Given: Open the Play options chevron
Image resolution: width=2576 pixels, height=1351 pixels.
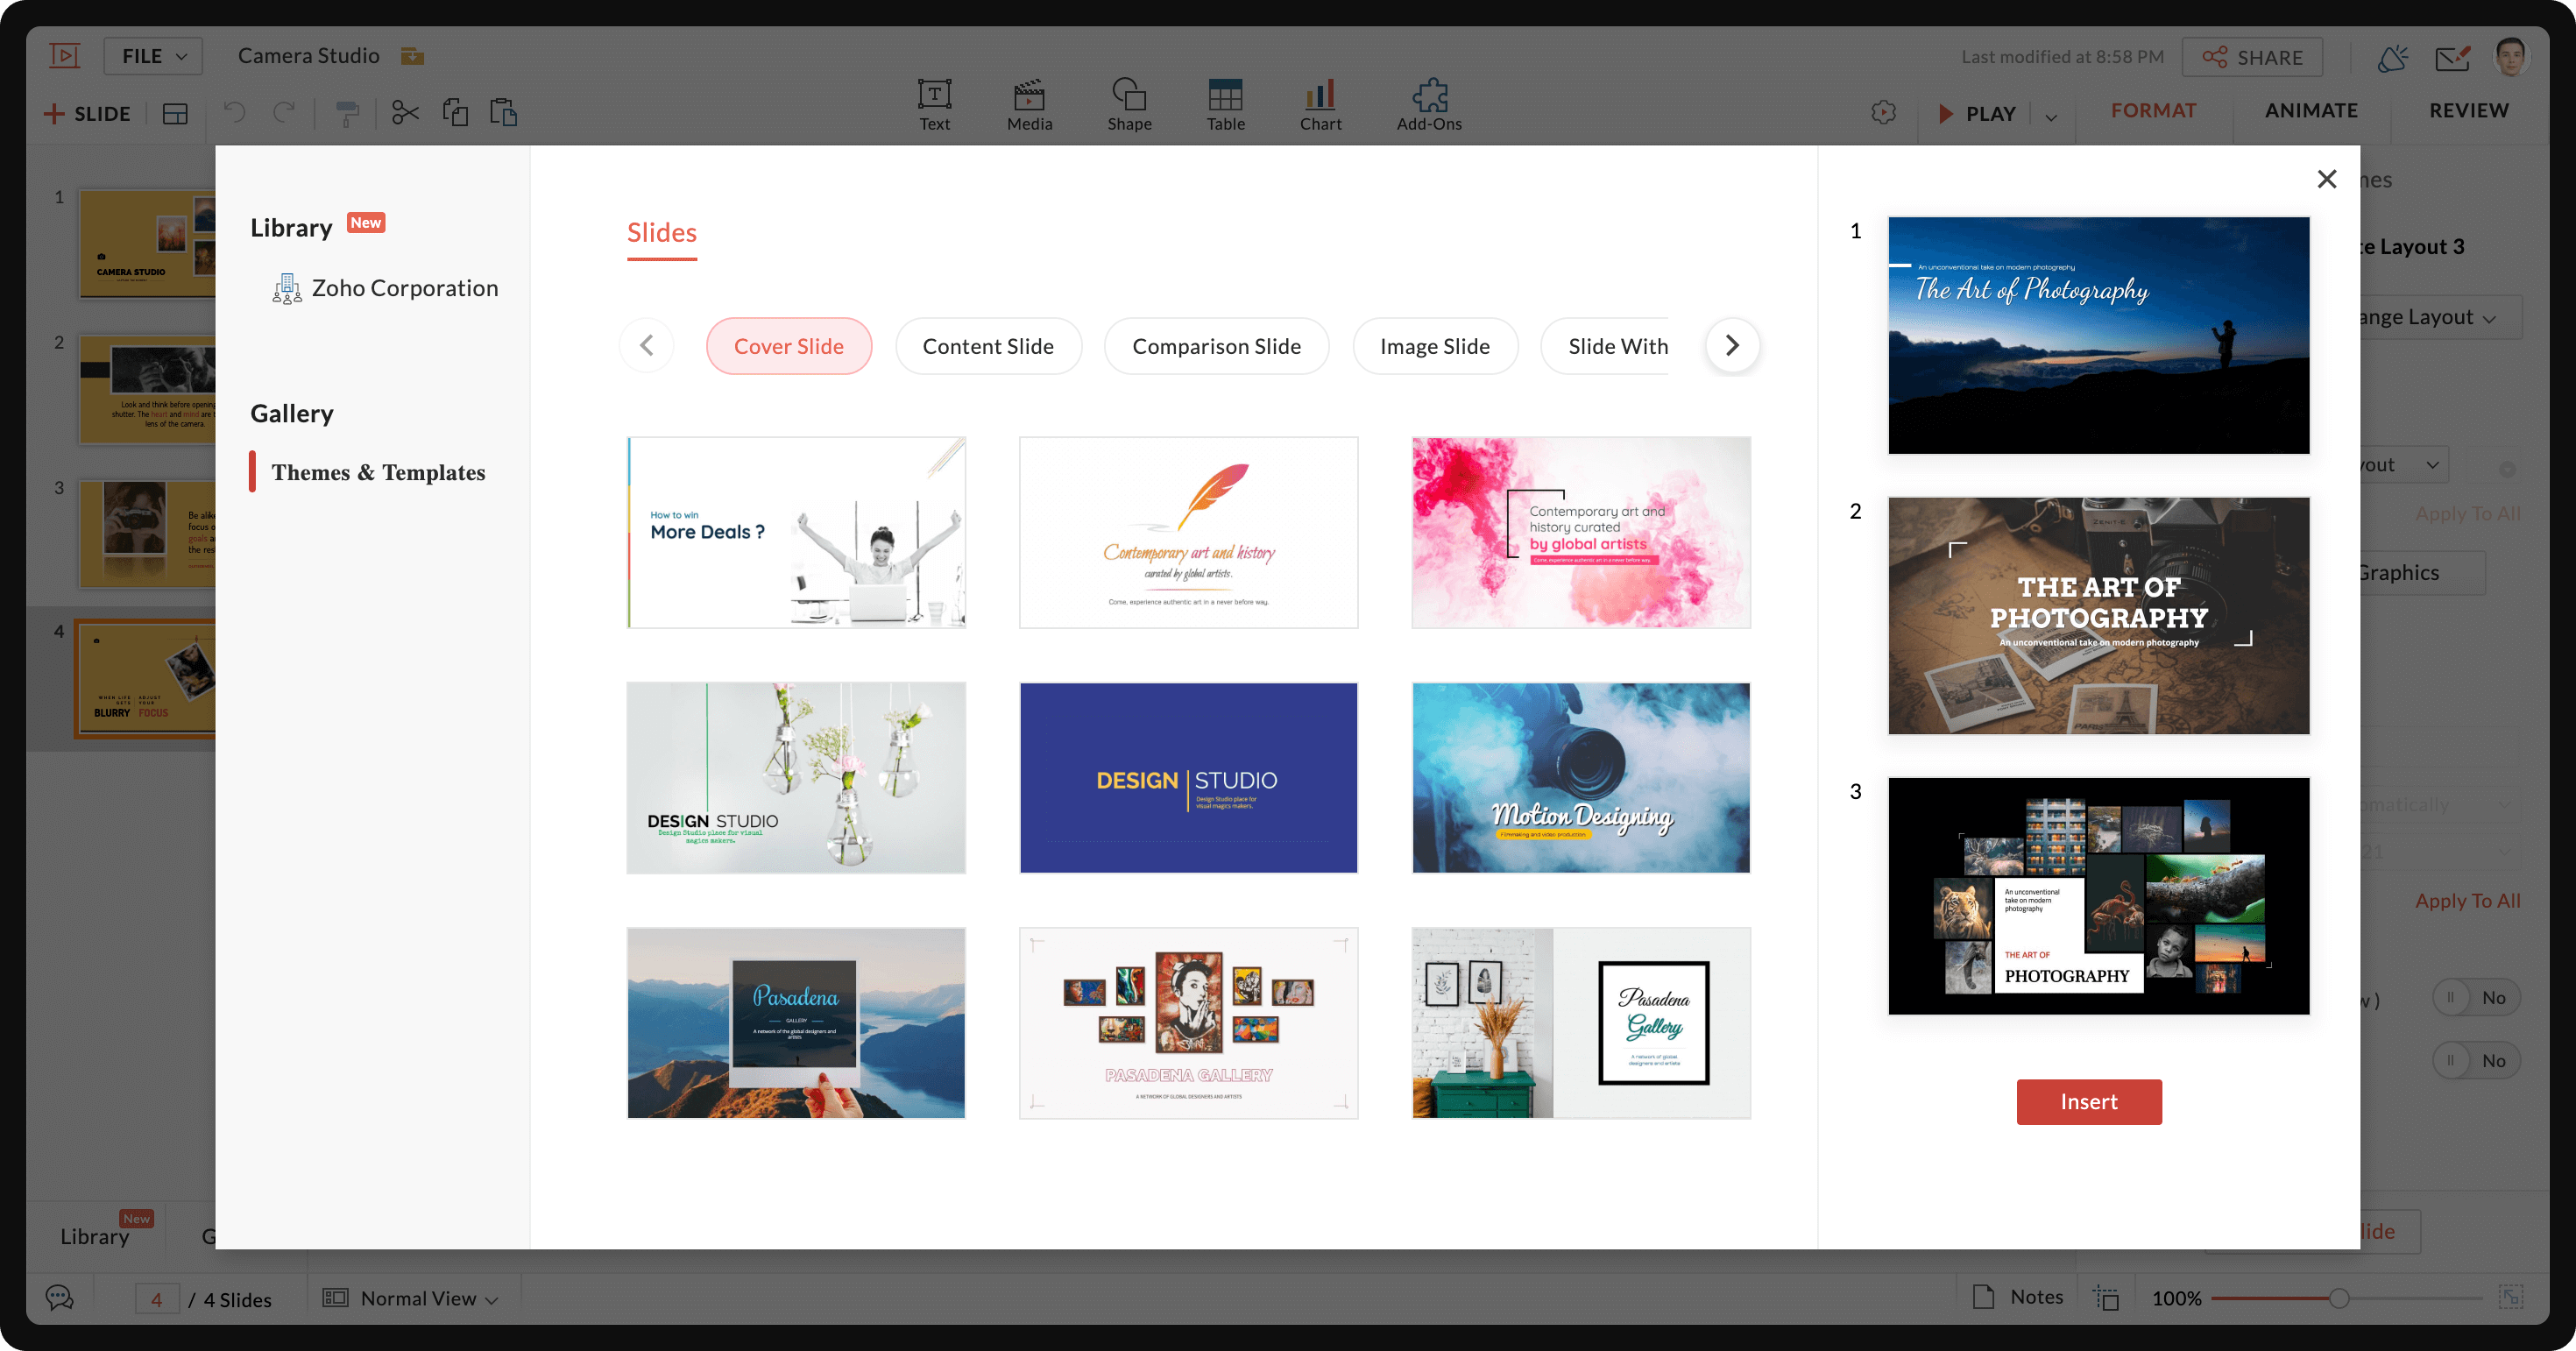Looking at the screenshot, I should coord(2051,116).
